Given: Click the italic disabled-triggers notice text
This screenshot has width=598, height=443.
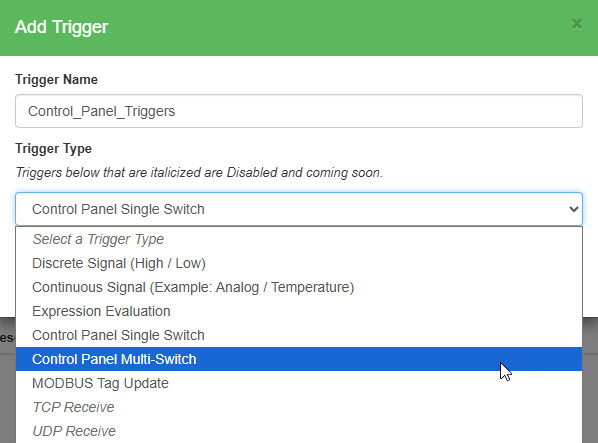Looking at the screenshot, I should click(x=199, y=173).
